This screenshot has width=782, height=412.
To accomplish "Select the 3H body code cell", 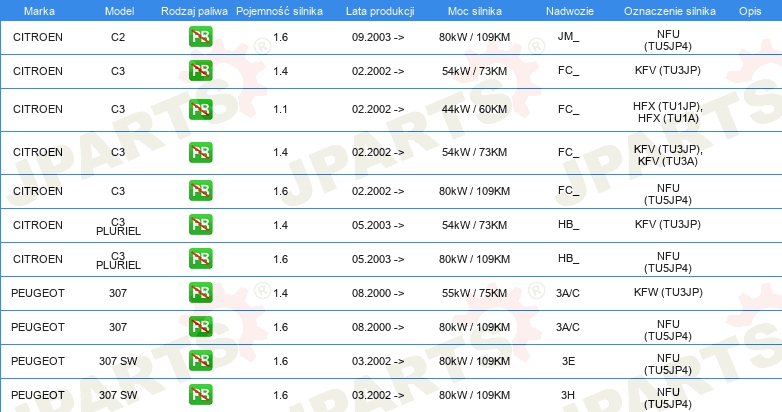I will click(568, 395).
